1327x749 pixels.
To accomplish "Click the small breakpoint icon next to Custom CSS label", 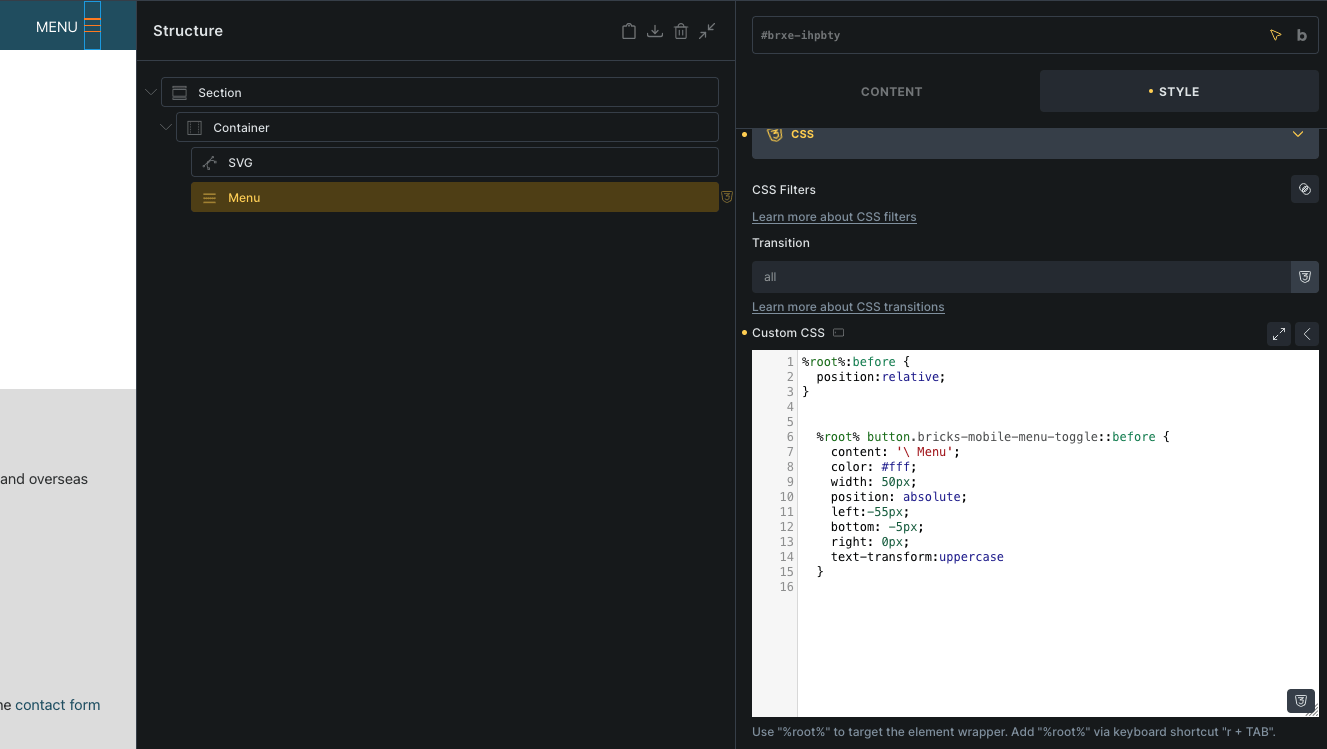I will click(x=839, y=333).
